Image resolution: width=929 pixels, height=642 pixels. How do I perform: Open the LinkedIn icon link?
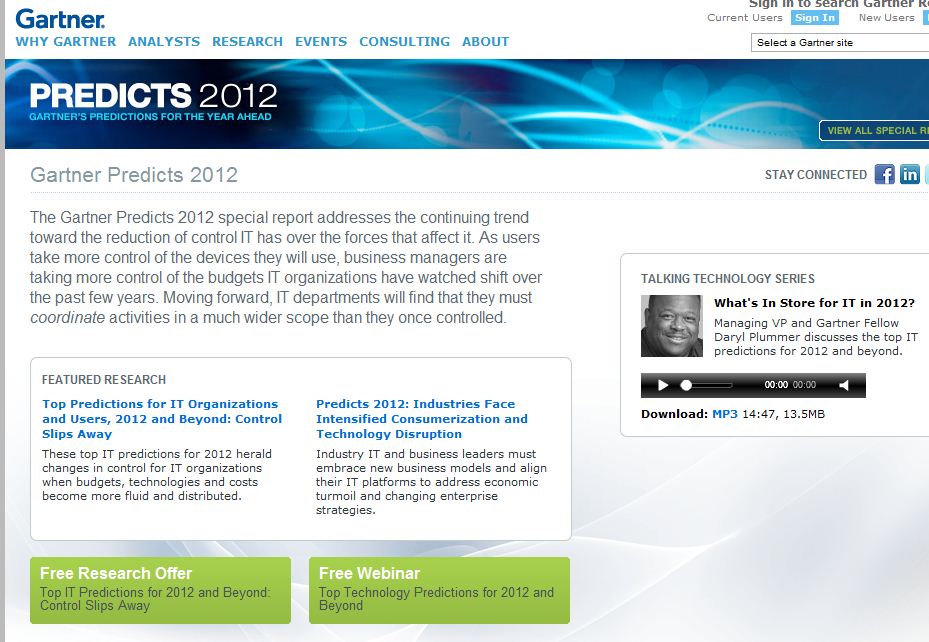[x=909, y=174]
